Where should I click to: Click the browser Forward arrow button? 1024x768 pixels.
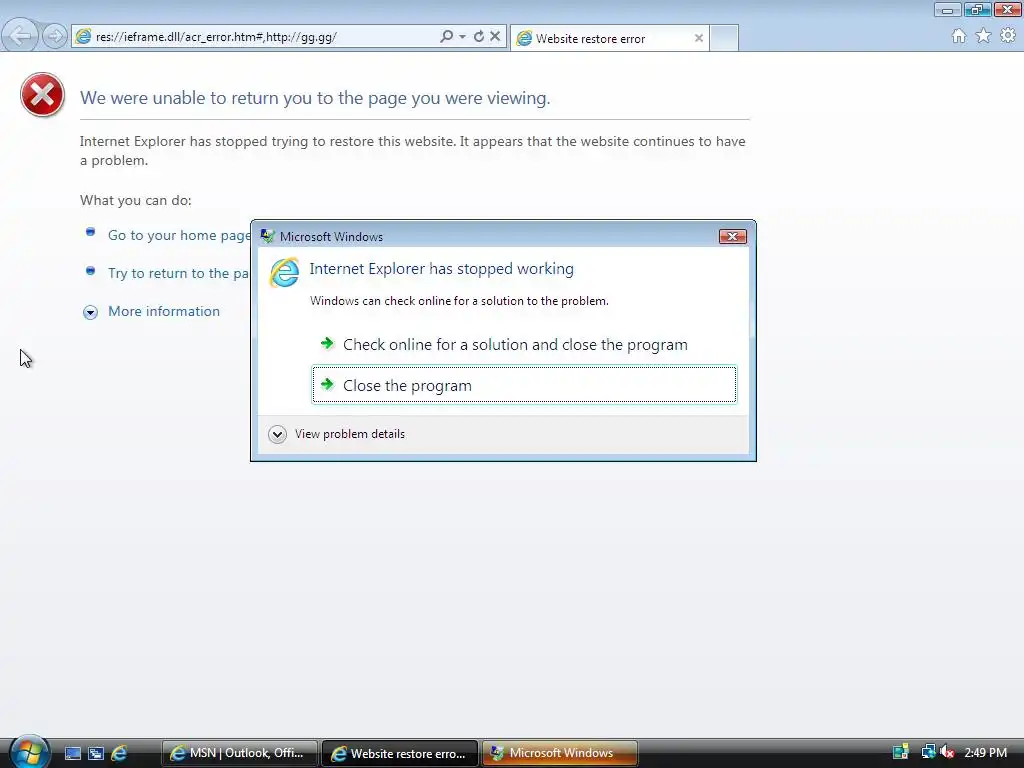tap(55, 36)
